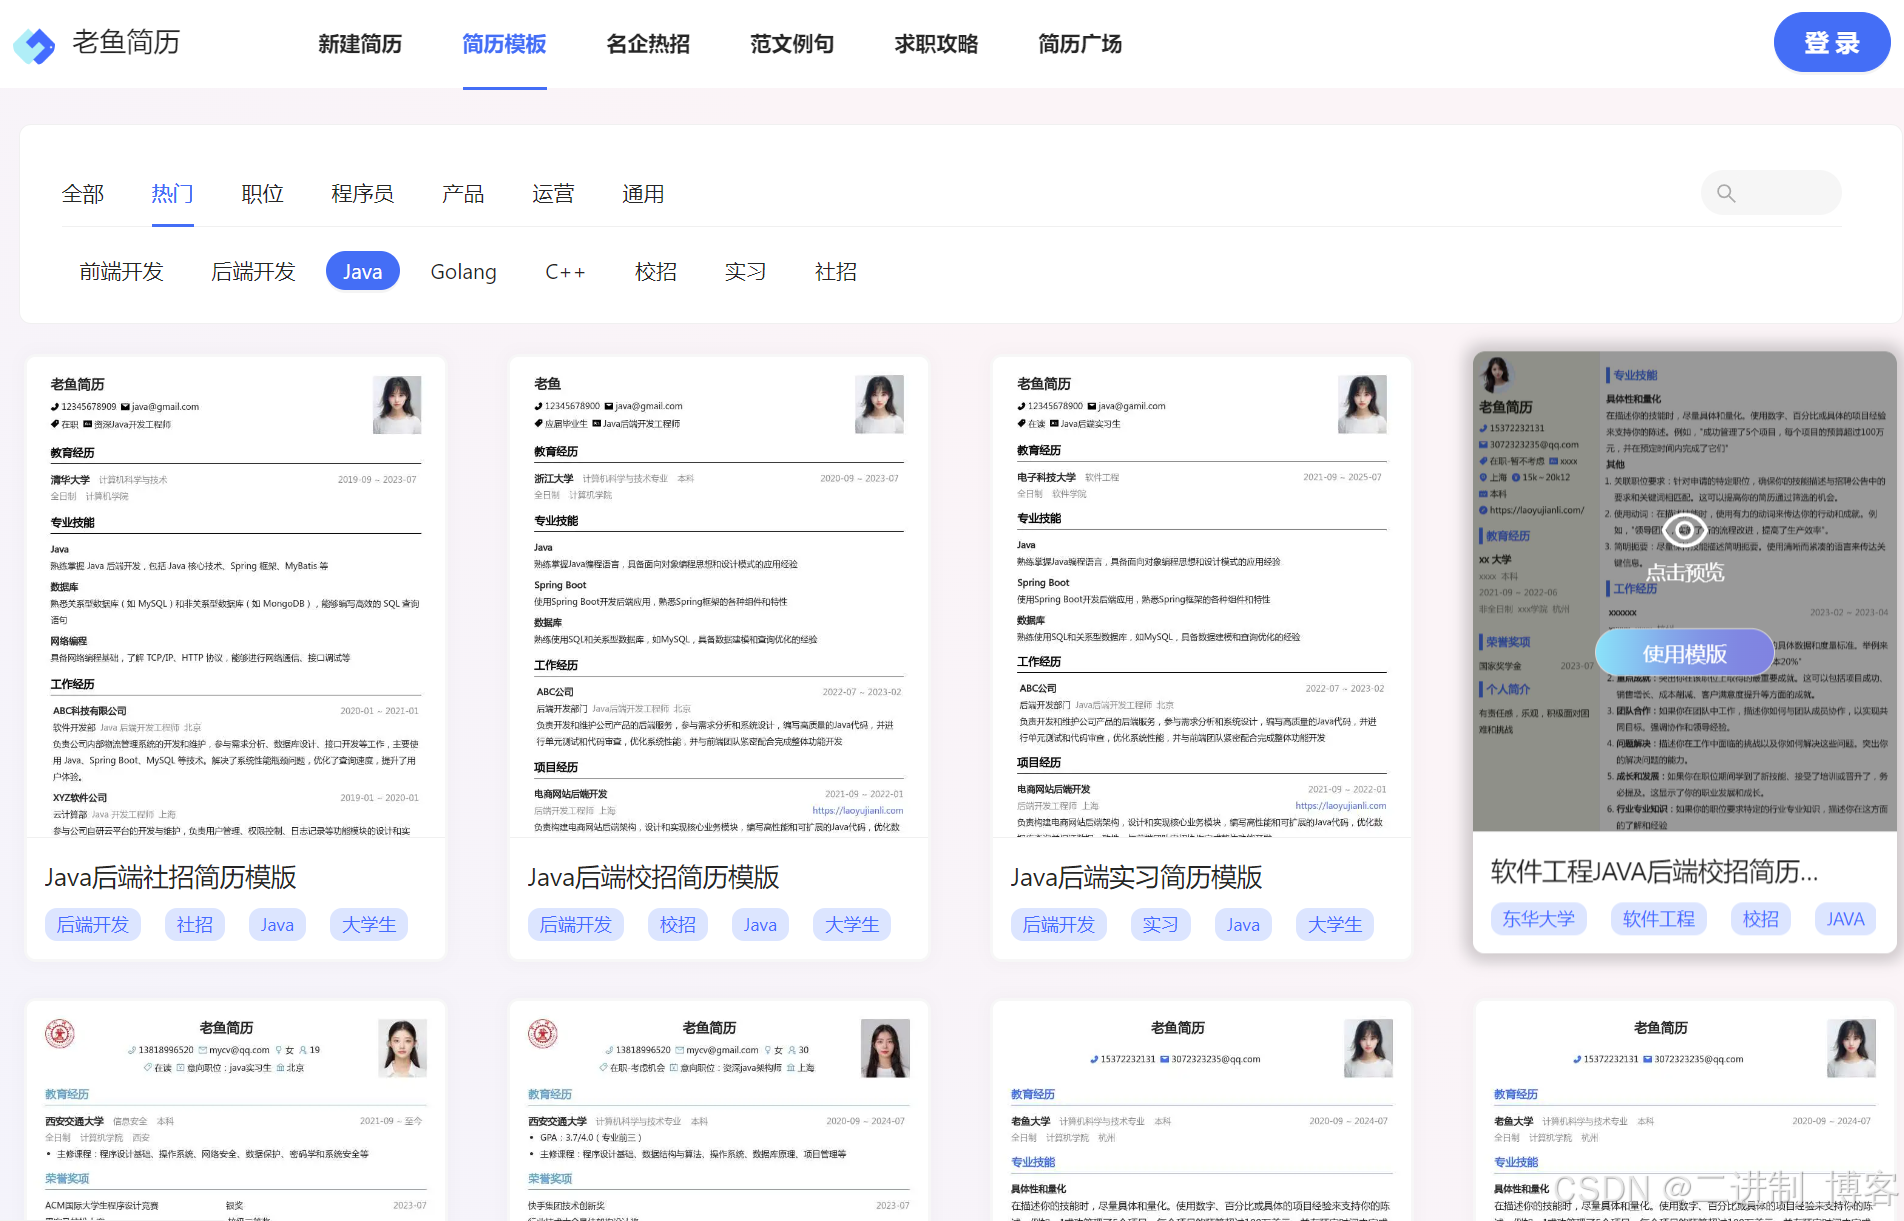The image size is (1904, 1221).
Task: Click 实习 tag under Java后端实习 template
Action: [1161, 925]
